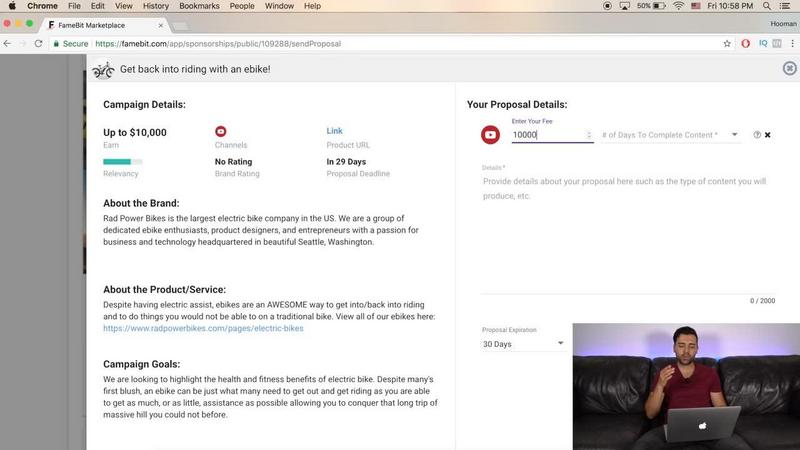The width and height of the screenshot is (800, 450).
Task: Open the Days To Complete Content dropdown
Action: [669, 135]
